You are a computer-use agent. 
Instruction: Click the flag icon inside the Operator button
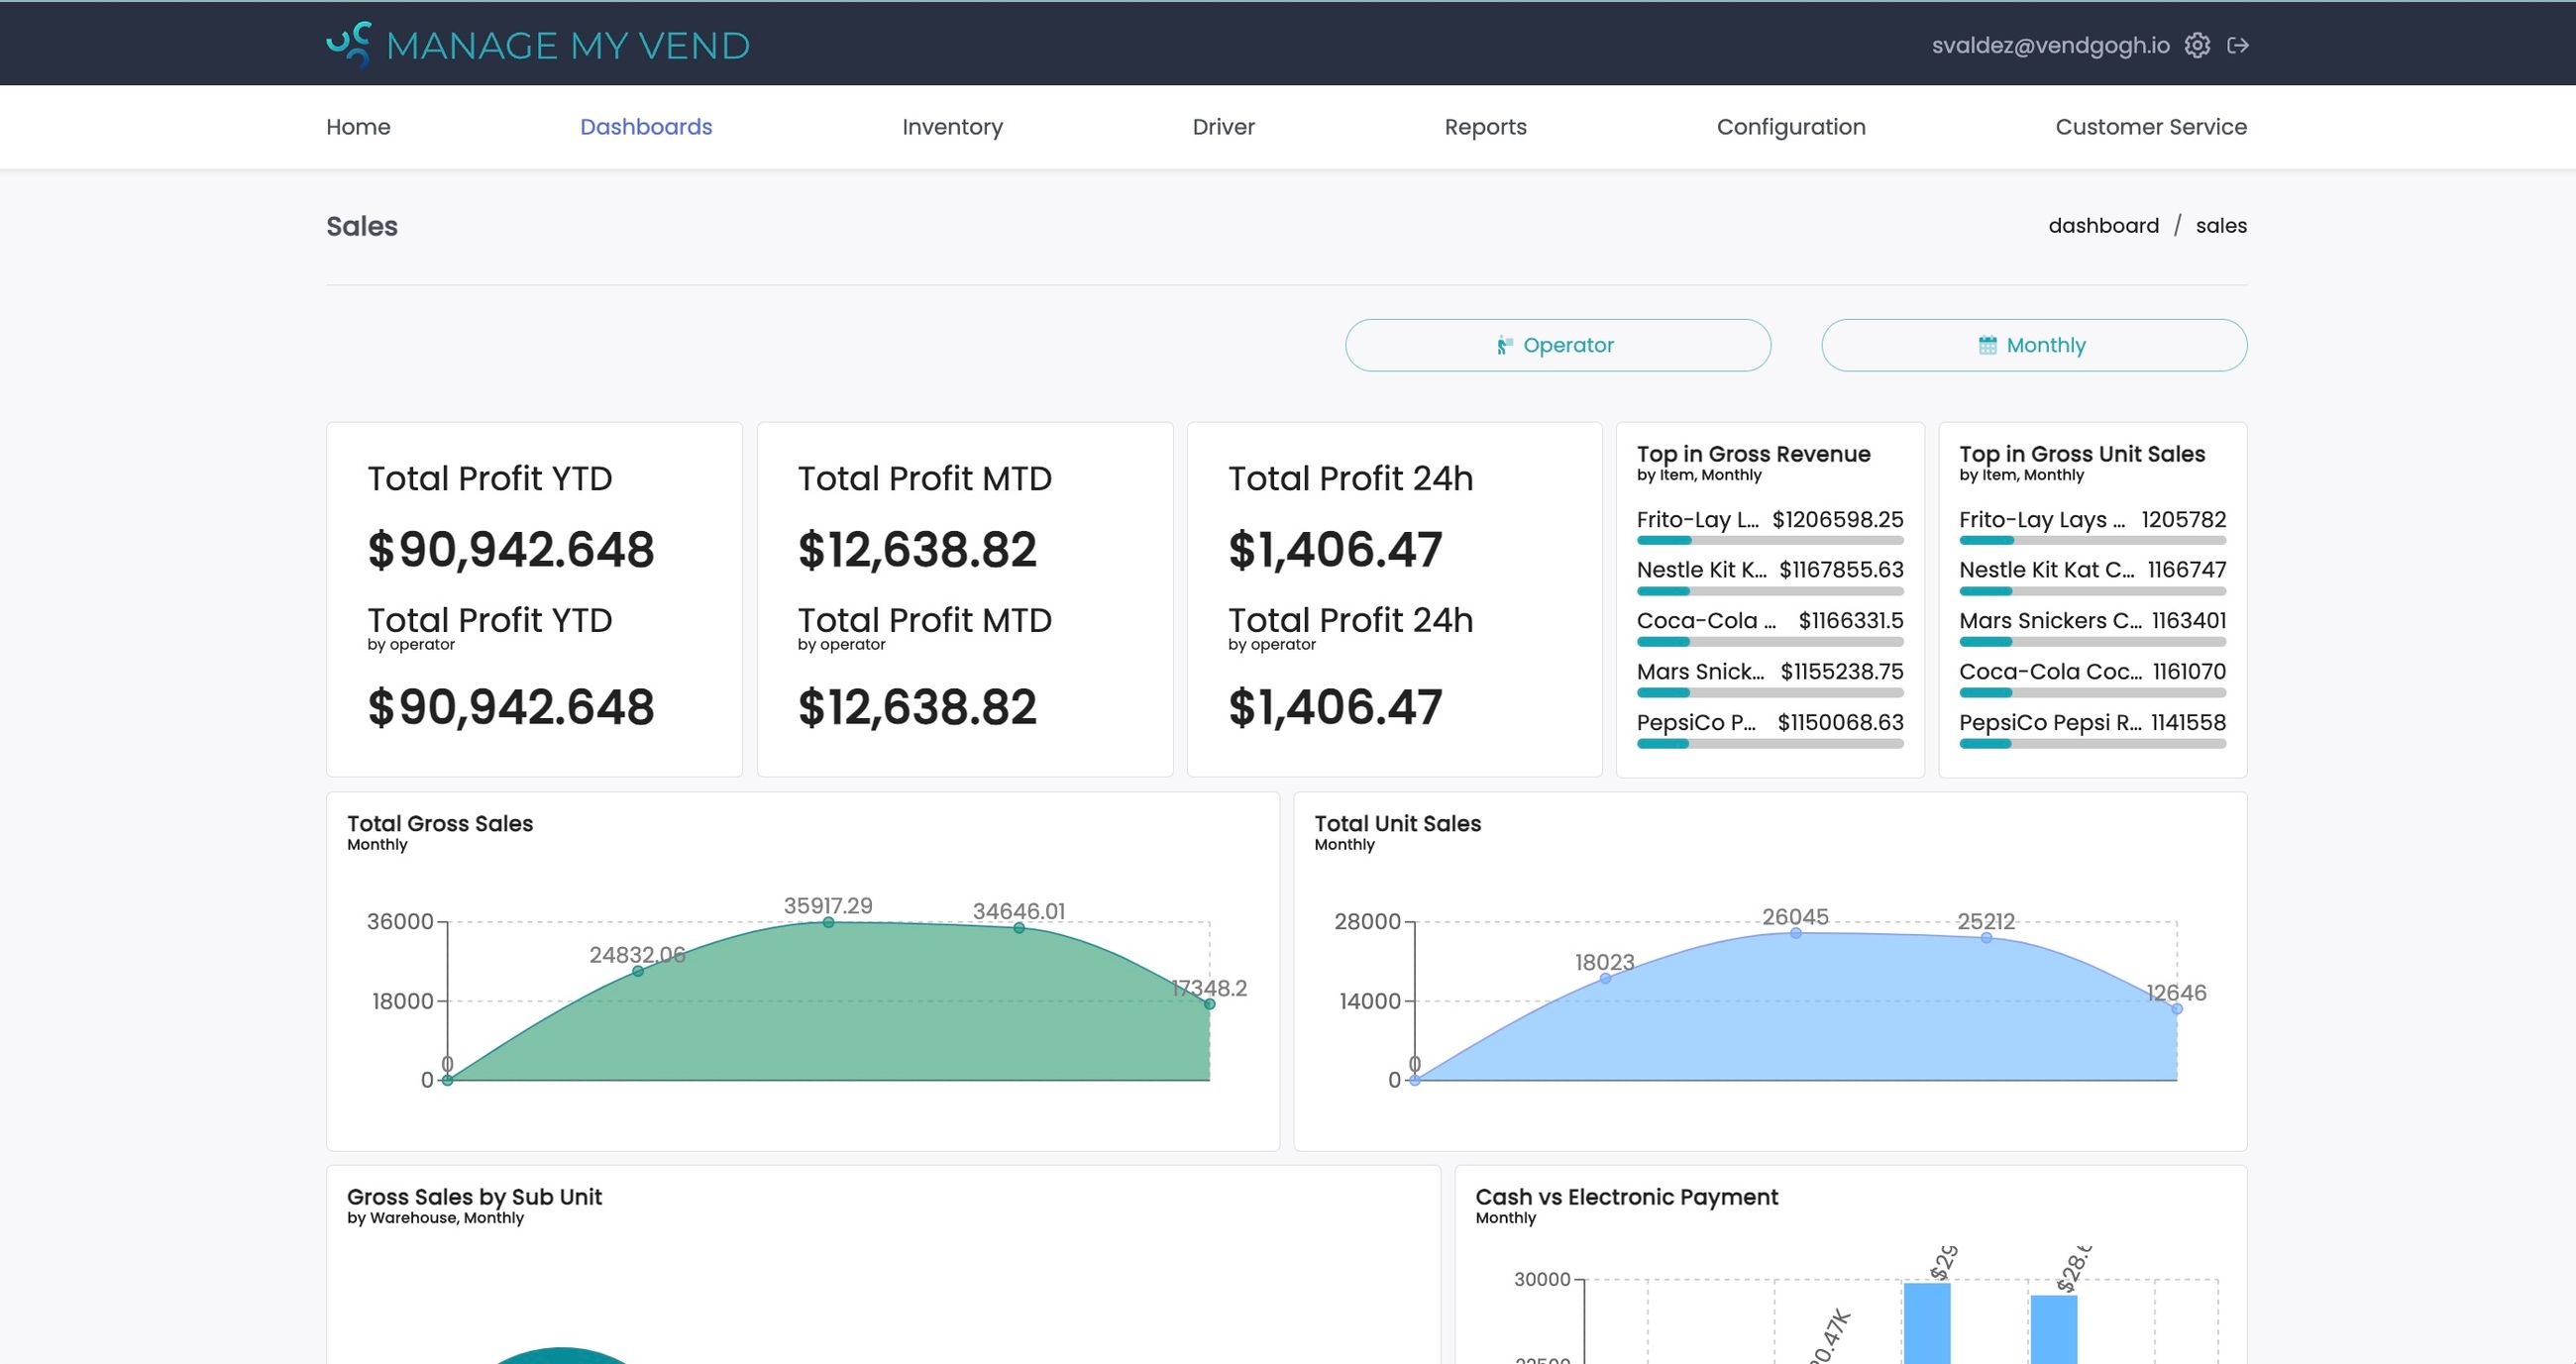coord(1504,344)
